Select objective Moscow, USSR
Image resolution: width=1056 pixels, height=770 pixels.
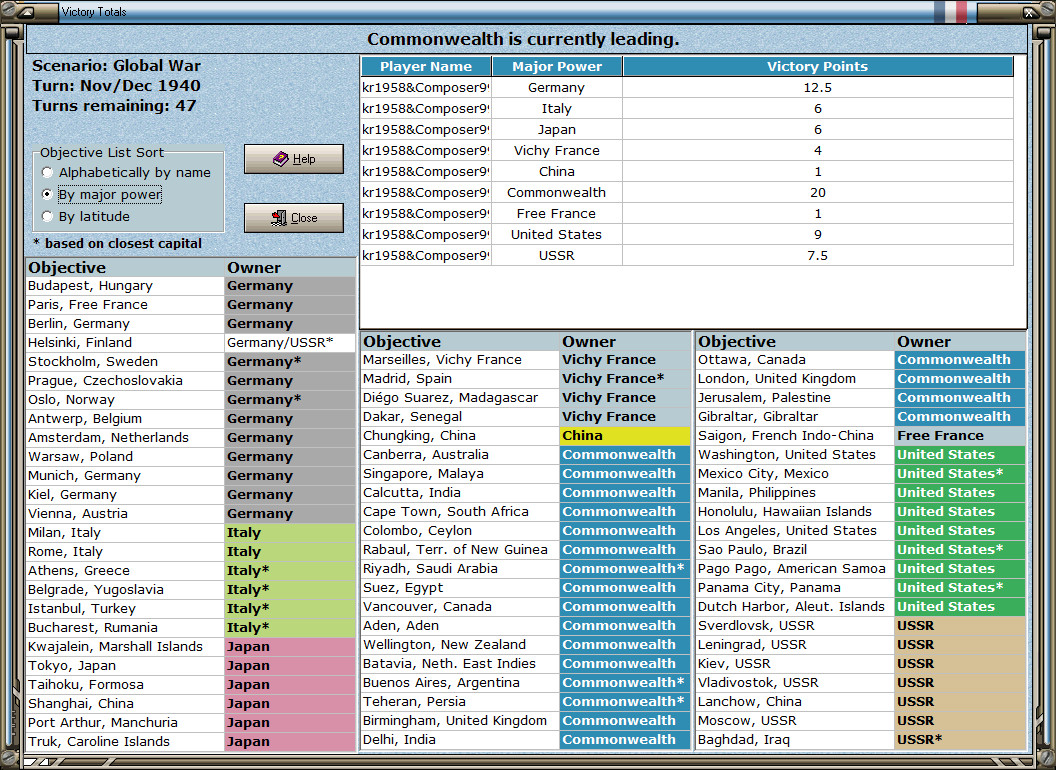795,721
